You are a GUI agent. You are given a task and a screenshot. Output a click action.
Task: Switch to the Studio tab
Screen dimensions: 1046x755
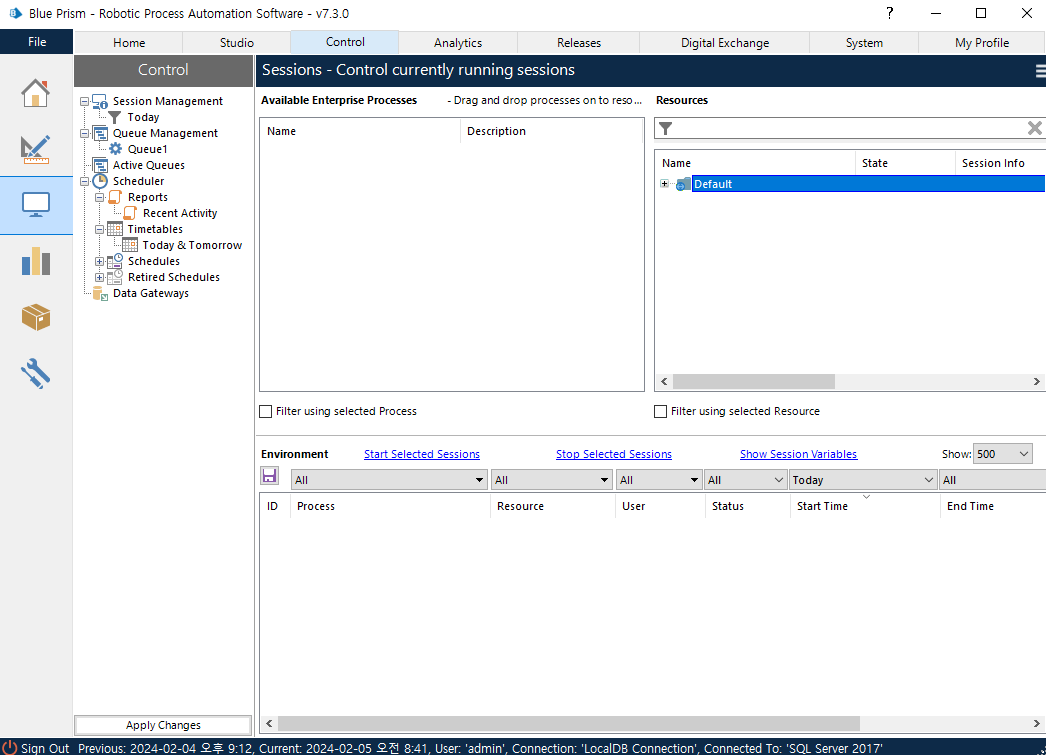point(237,43)
